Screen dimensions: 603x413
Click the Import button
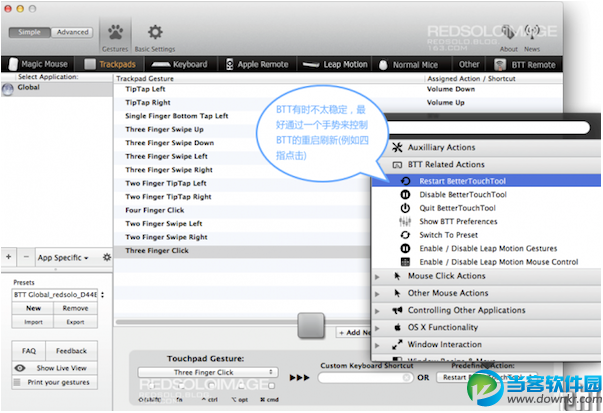coord(33,322)
